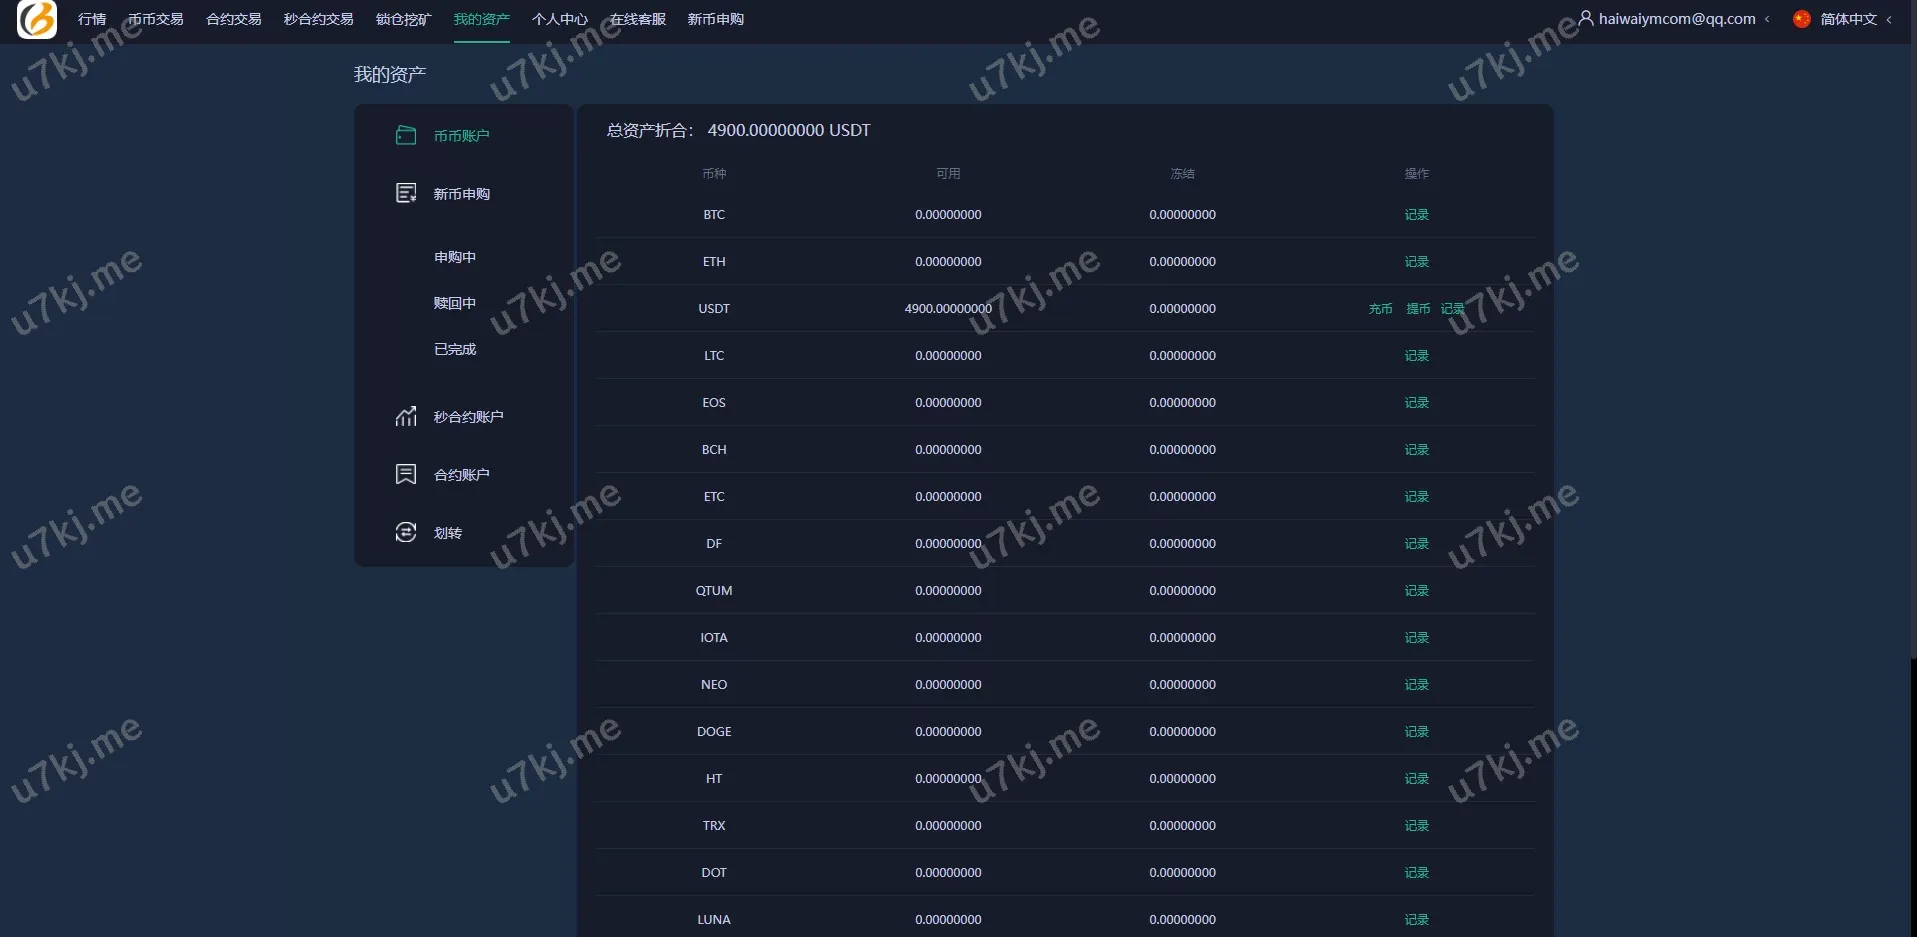Click the China flag language icon

coord(1802,19)
